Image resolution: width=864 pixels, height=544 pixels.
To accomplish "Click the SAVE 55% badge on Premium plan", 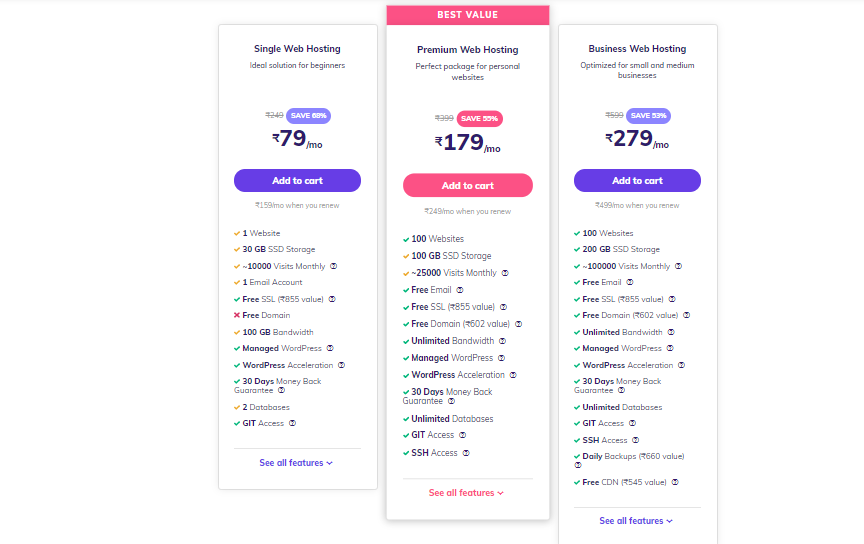I will 479,119.
